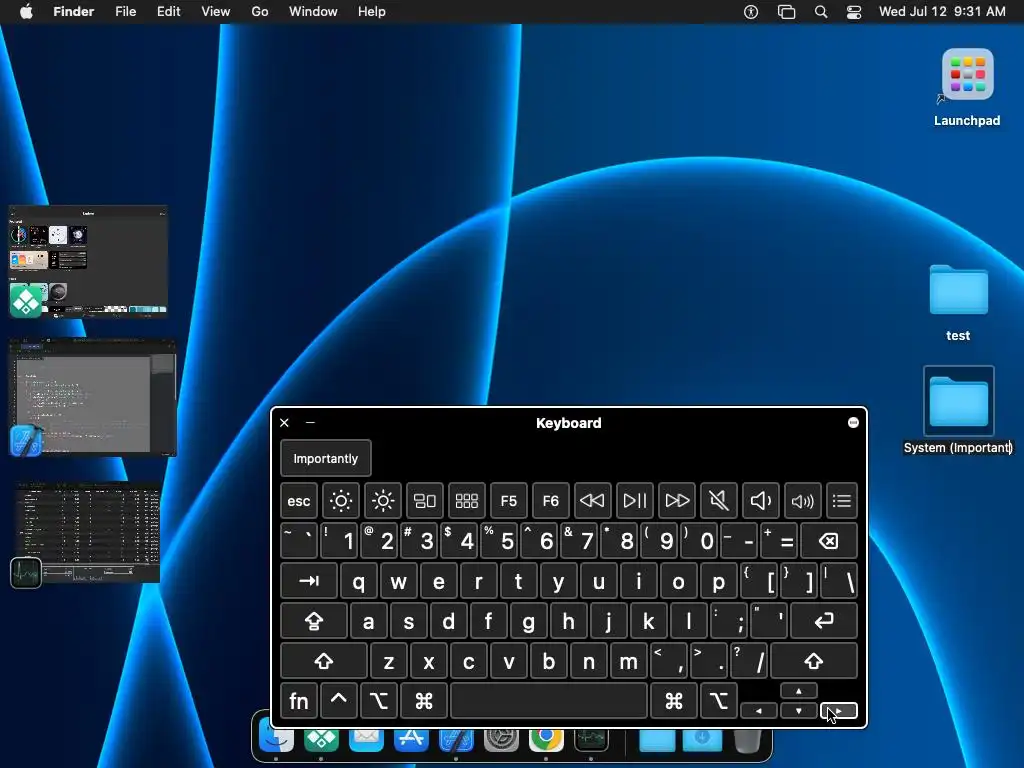Toggle the right command modifier key
Screen dimensions: 1024x768
[x=674, y=701]
